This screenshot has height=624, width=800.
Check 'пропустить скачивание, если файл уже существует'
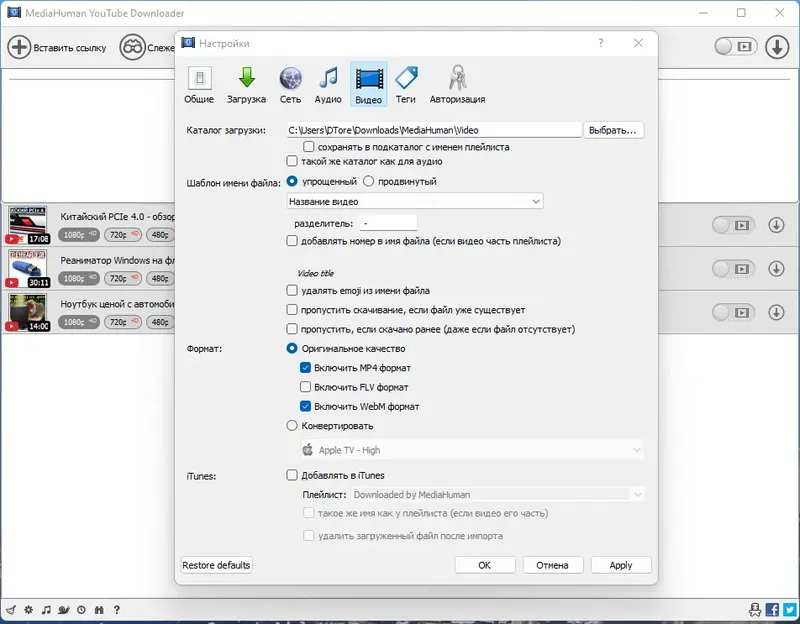[x=292, y=310]
